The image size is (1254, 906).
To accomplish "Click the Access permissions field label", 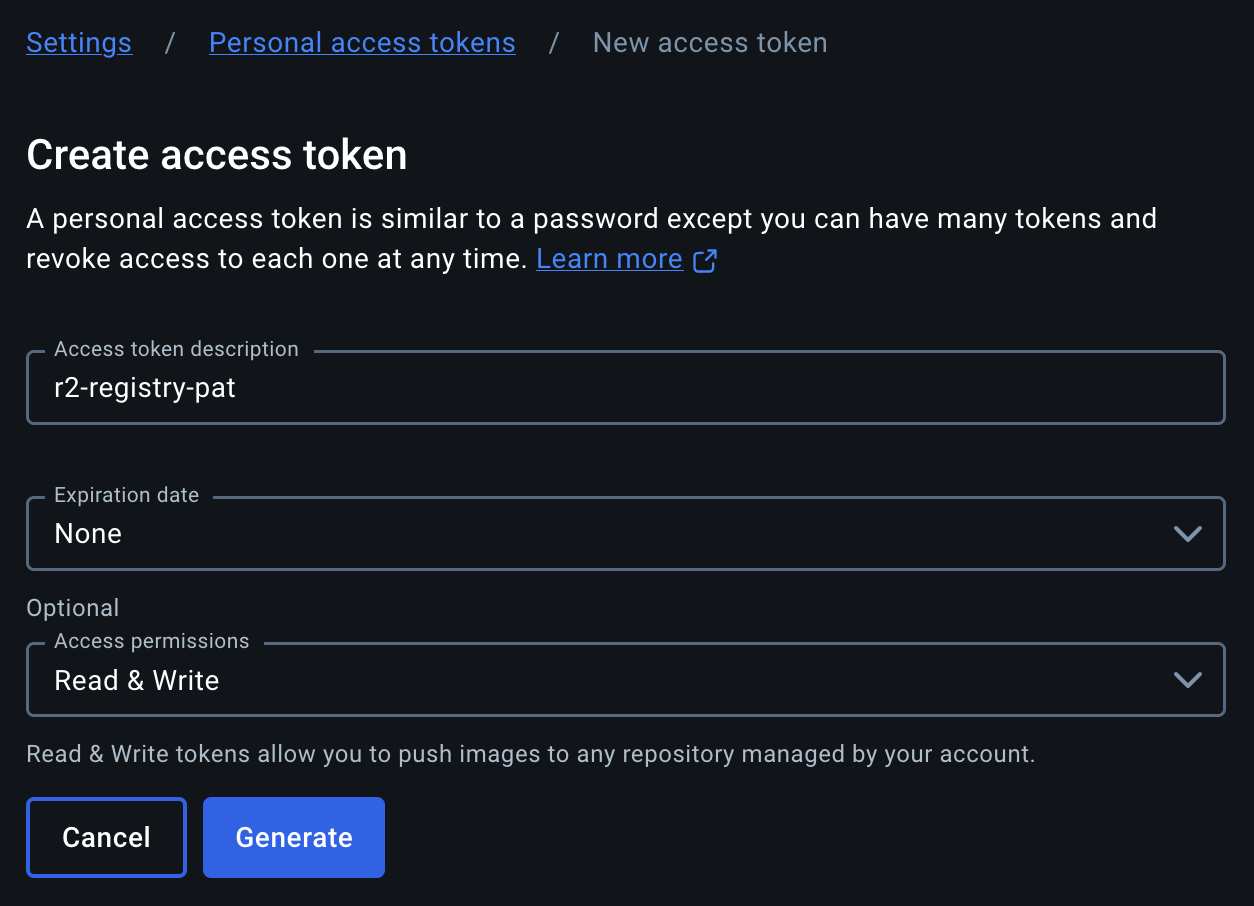I will pos(152,641).
